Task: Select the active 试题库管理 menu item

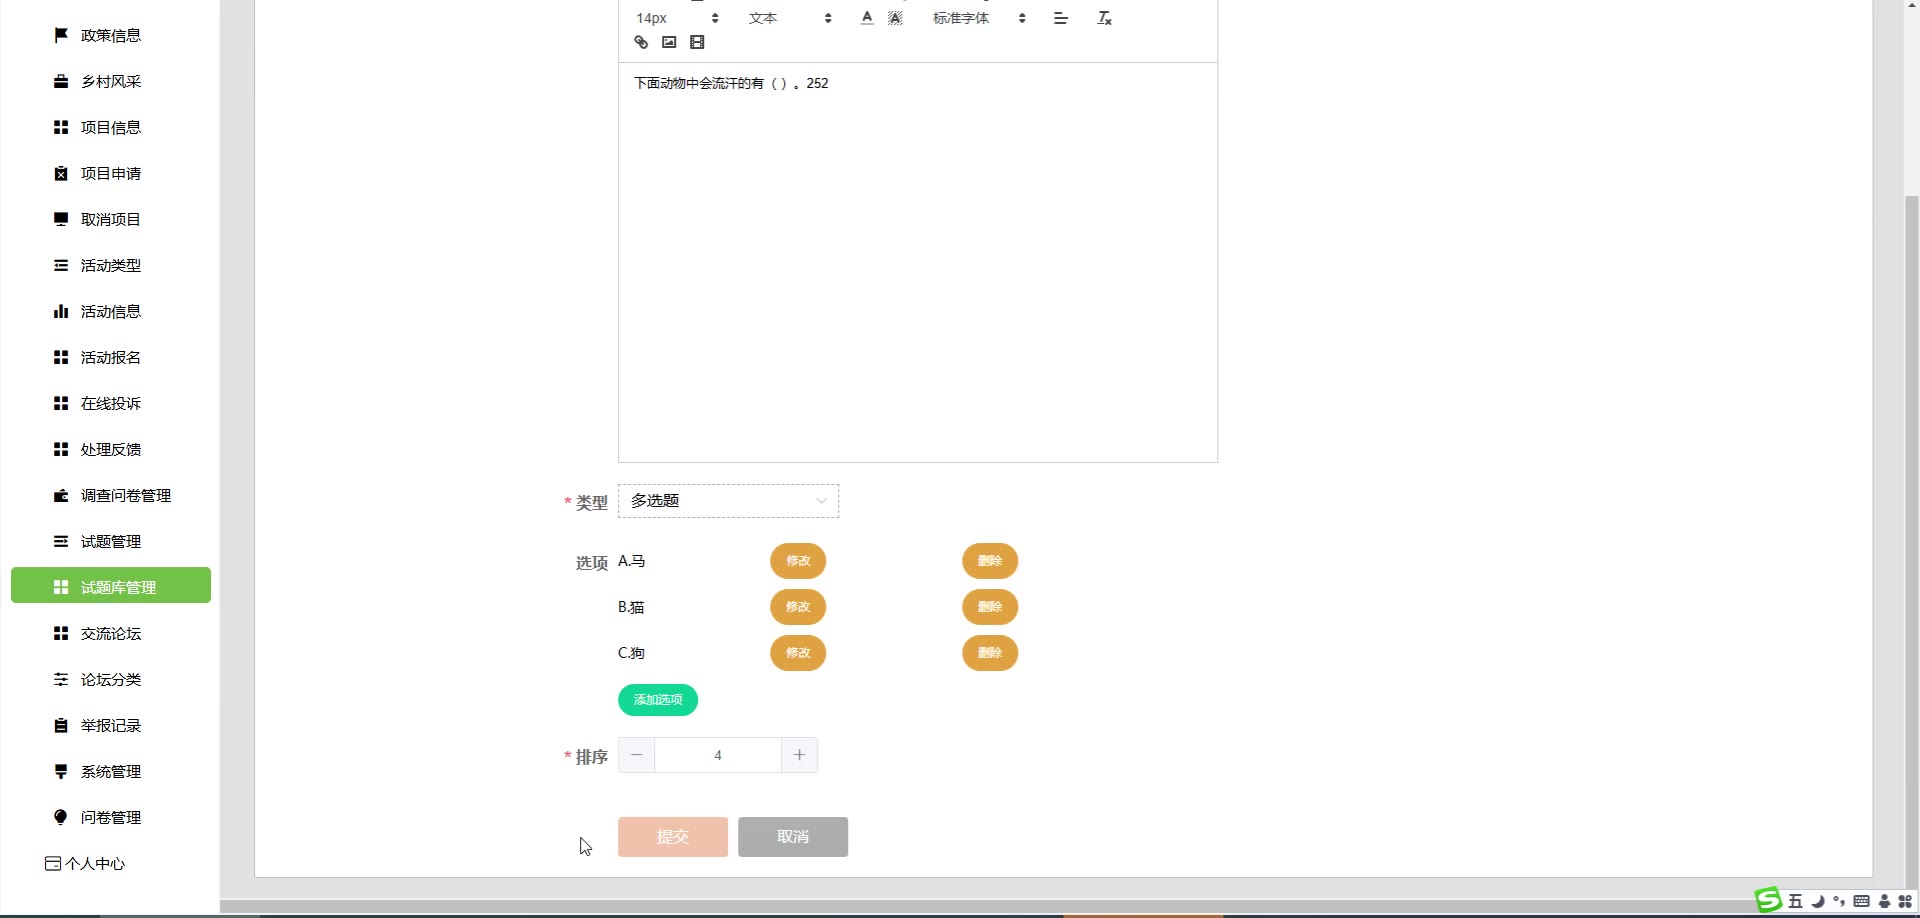Action: pos(111,586)
